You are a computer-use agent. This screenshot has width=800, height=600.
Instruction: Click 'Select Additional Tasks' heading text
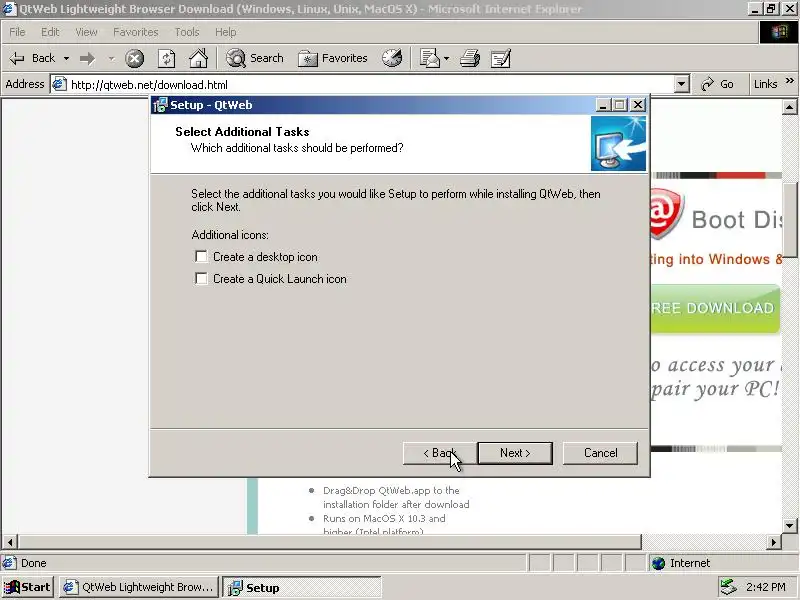tap(242, 132)
